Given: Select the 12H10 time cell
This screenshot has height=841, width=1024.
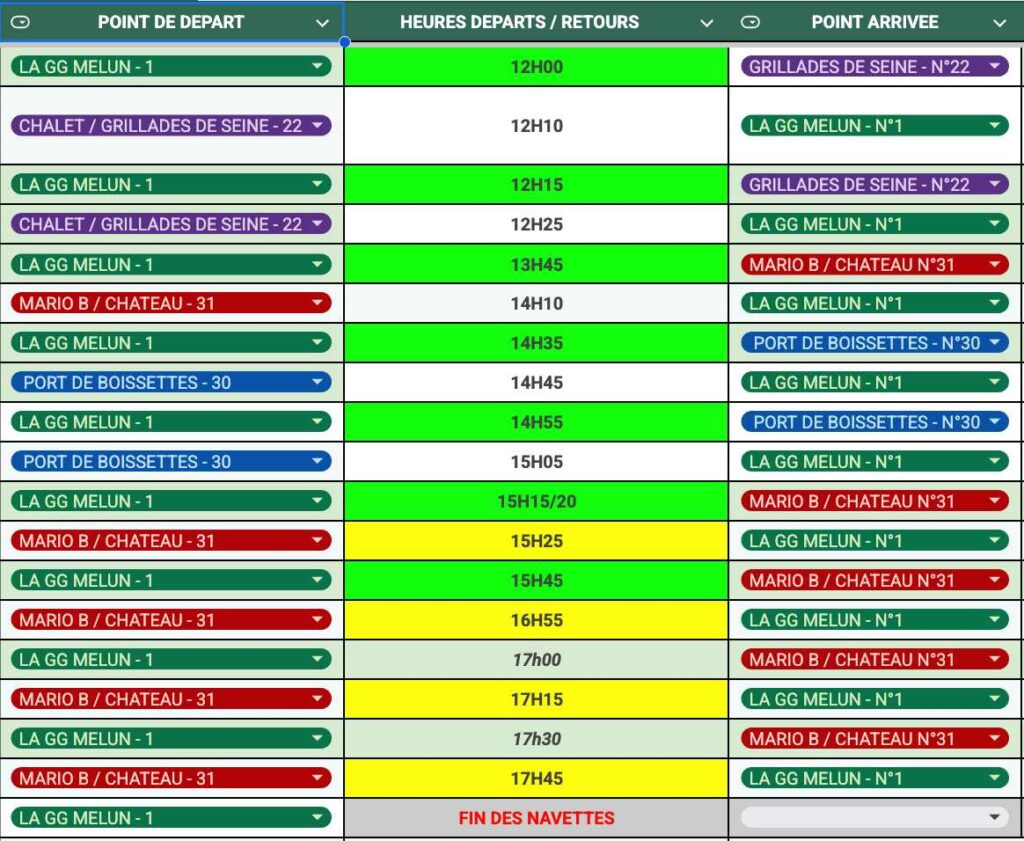Looking at the screenshot, I should [x=536, y=126].
